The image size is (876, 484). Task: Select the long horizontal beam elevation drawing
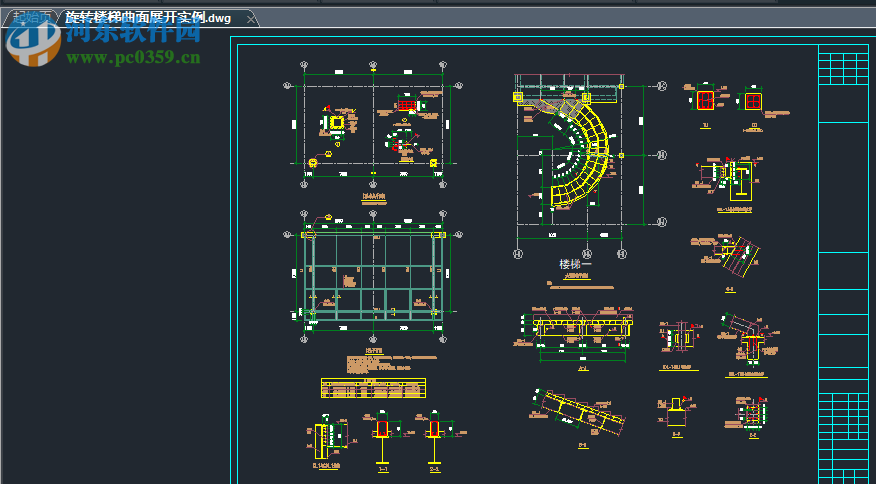pos(578,328)
